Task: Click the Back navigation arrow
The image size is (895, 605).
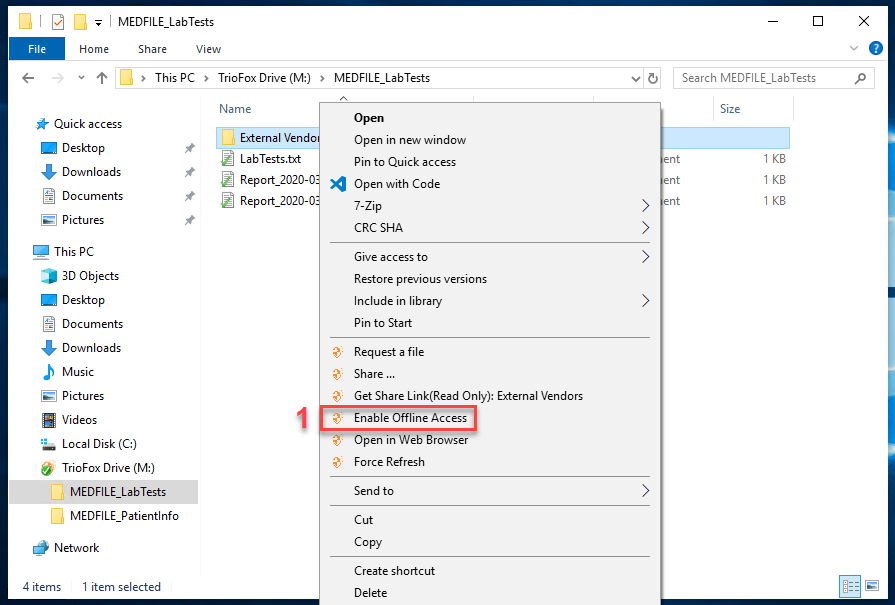Action: coord(28,78)
